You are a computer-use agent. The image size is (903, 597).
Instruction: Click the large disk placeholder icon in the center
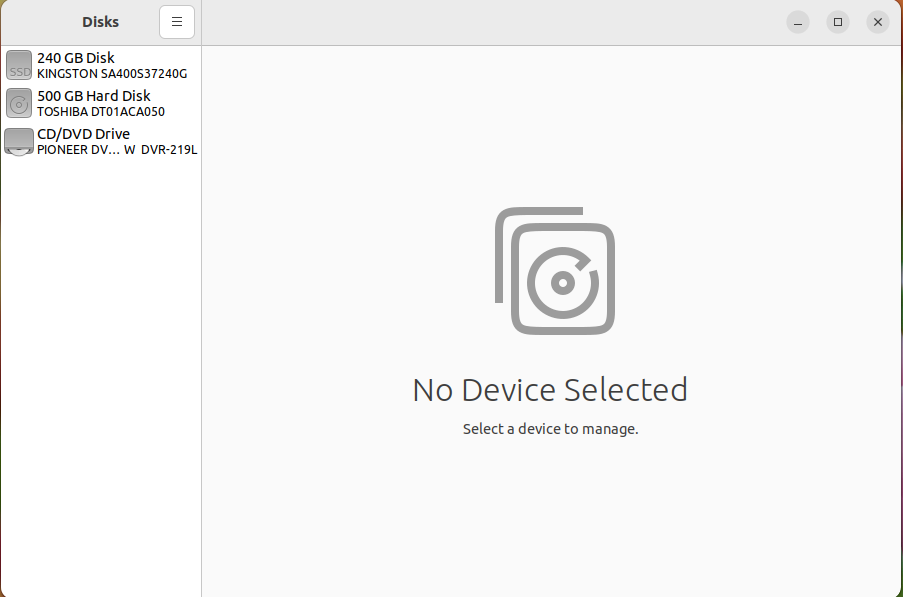click(x=555, y=271)
